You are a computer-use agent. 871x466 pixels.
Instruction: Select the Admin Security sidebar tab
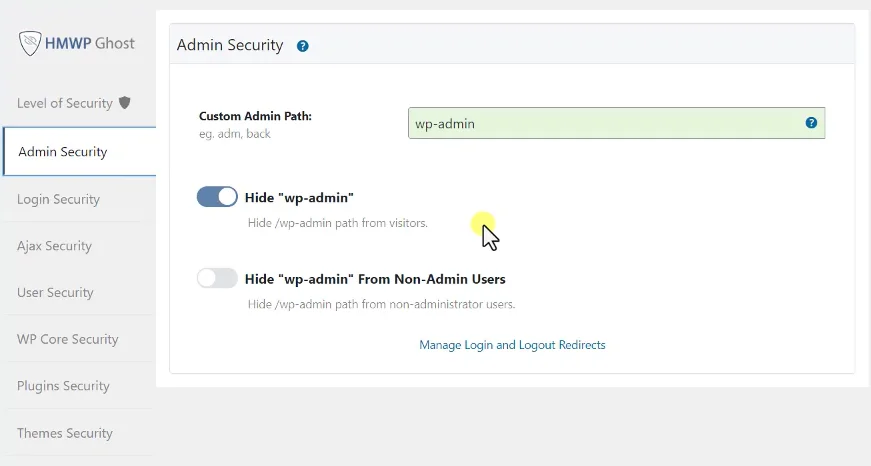pyautogui.click(x=79, y=152)
